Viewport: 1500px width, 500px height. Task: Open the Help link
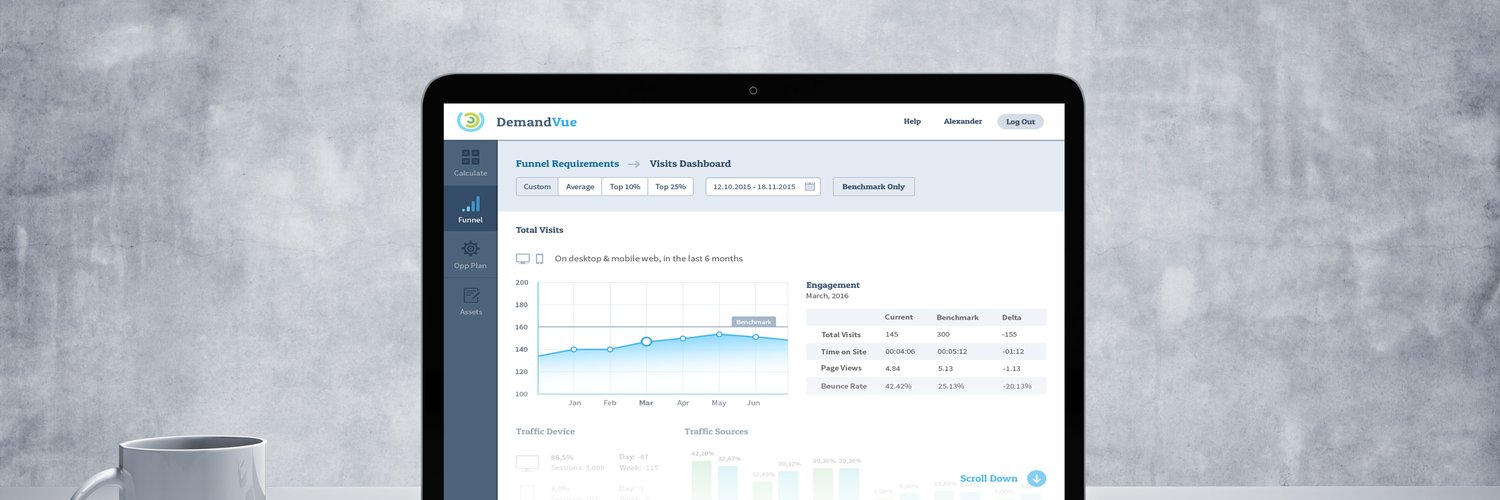(x=912, y=121)
